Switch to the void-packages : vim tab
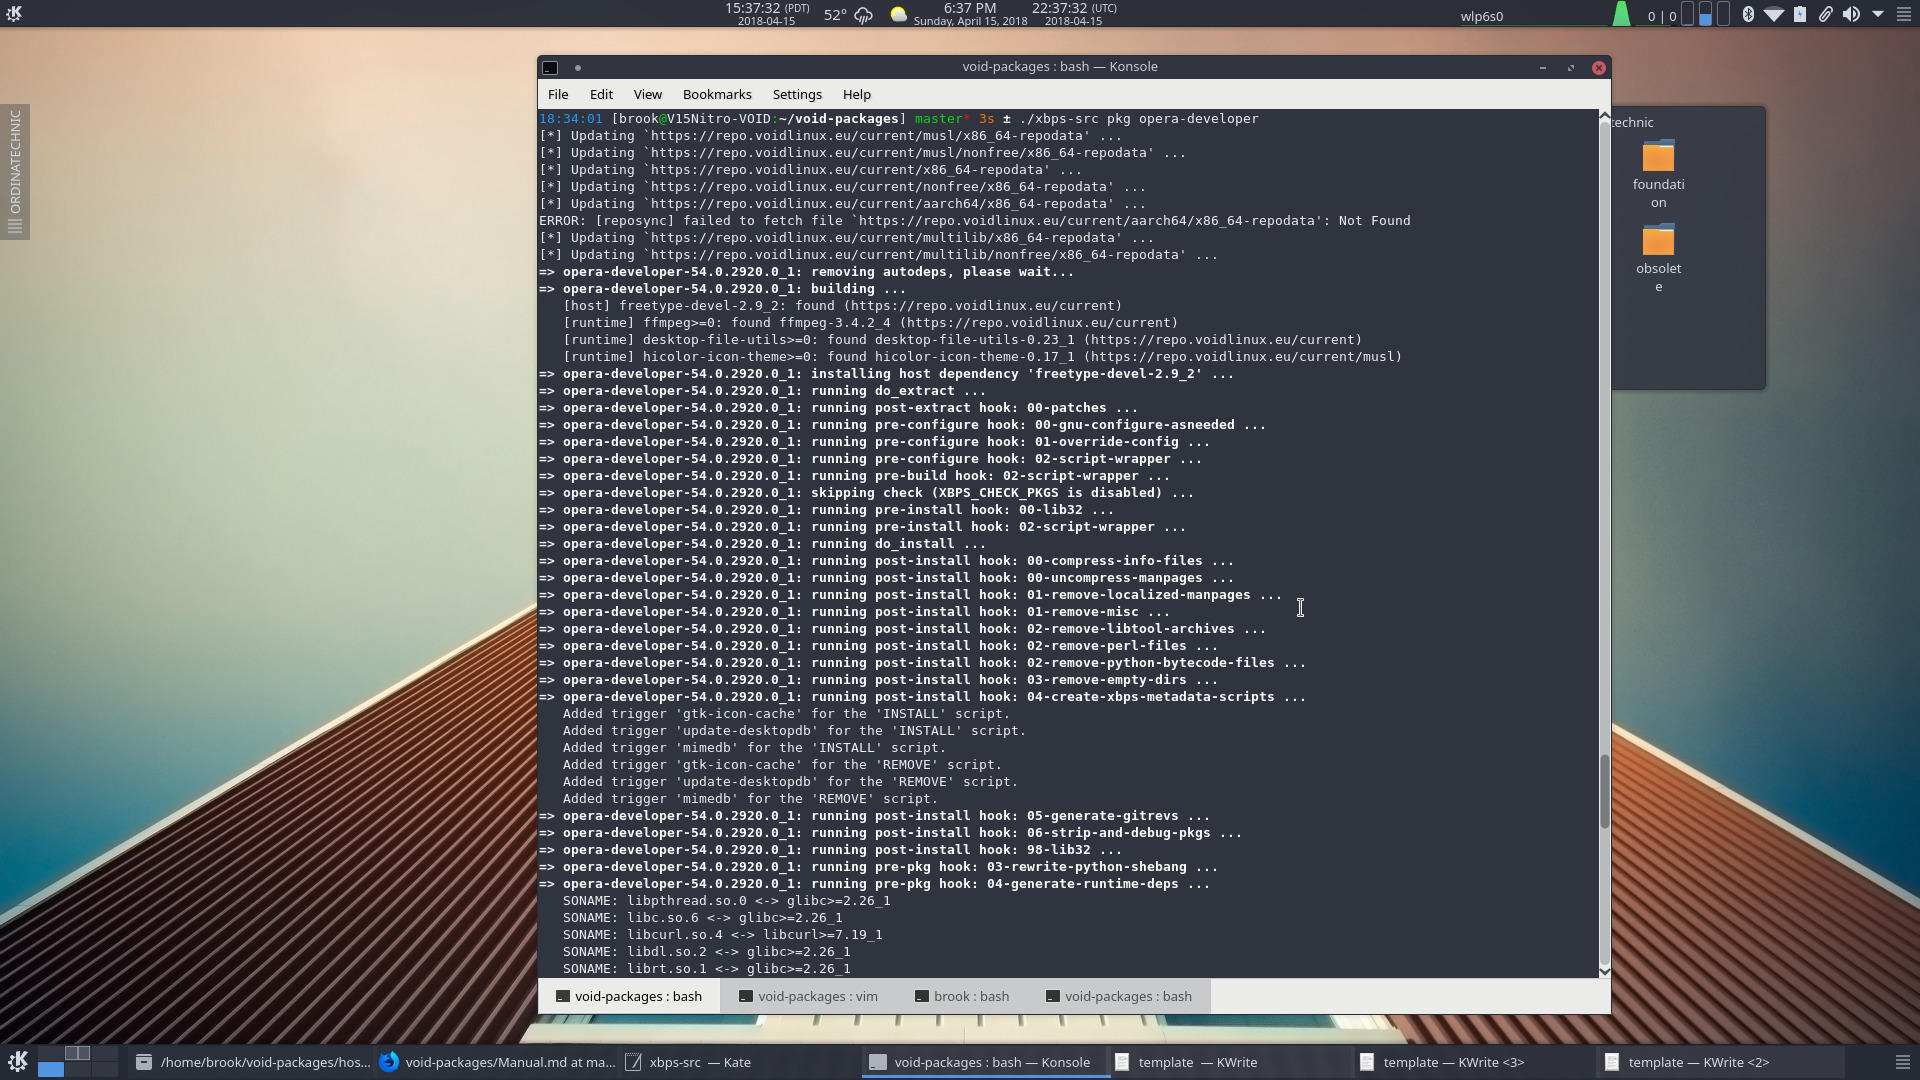Viewport: 1920px width, 1080px height. pyautogui.click(x=808, y=996)
